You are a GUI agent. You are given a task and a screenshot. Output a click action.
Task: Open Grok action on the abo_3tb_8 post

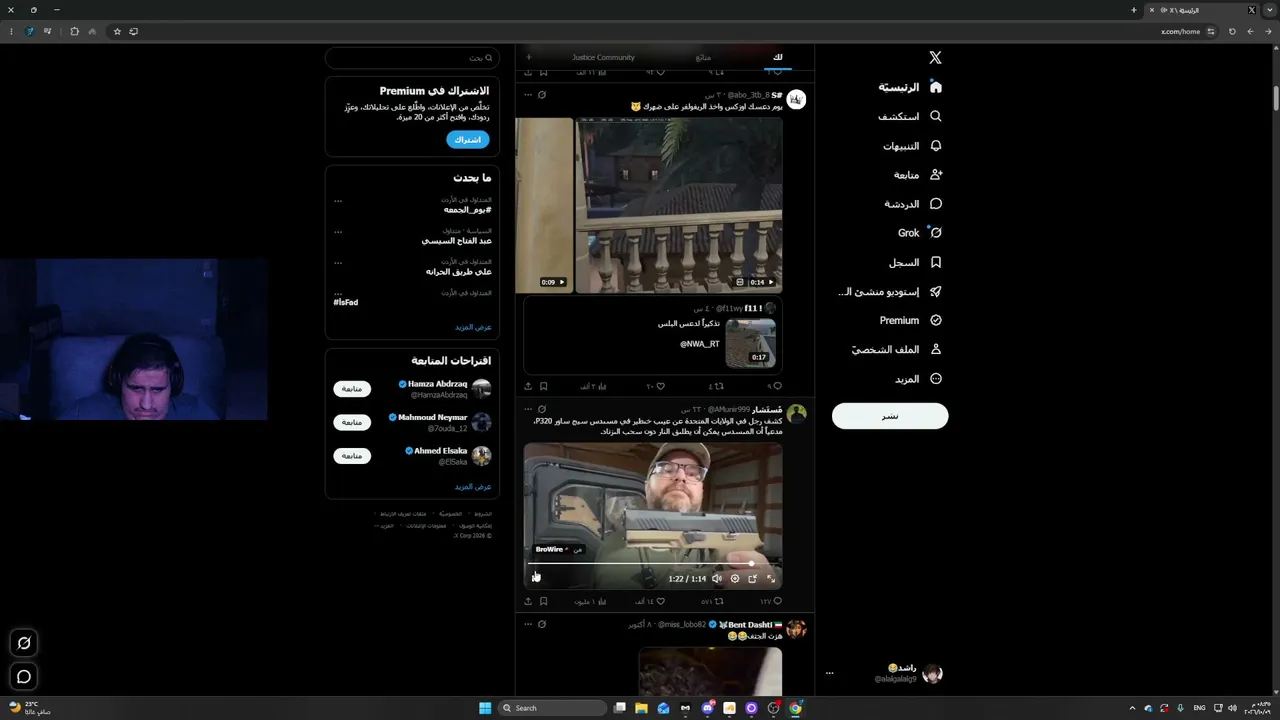coord(542,95)
